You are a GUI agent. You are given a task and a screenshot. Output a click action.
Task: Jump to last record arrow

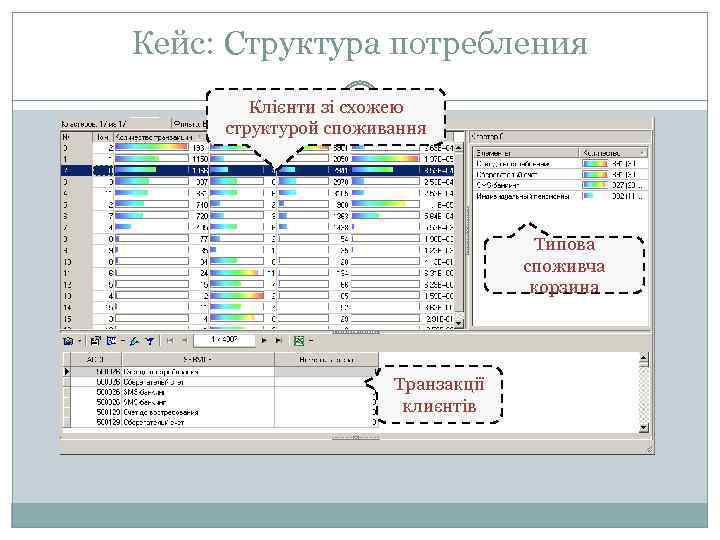tap(278, 340)
